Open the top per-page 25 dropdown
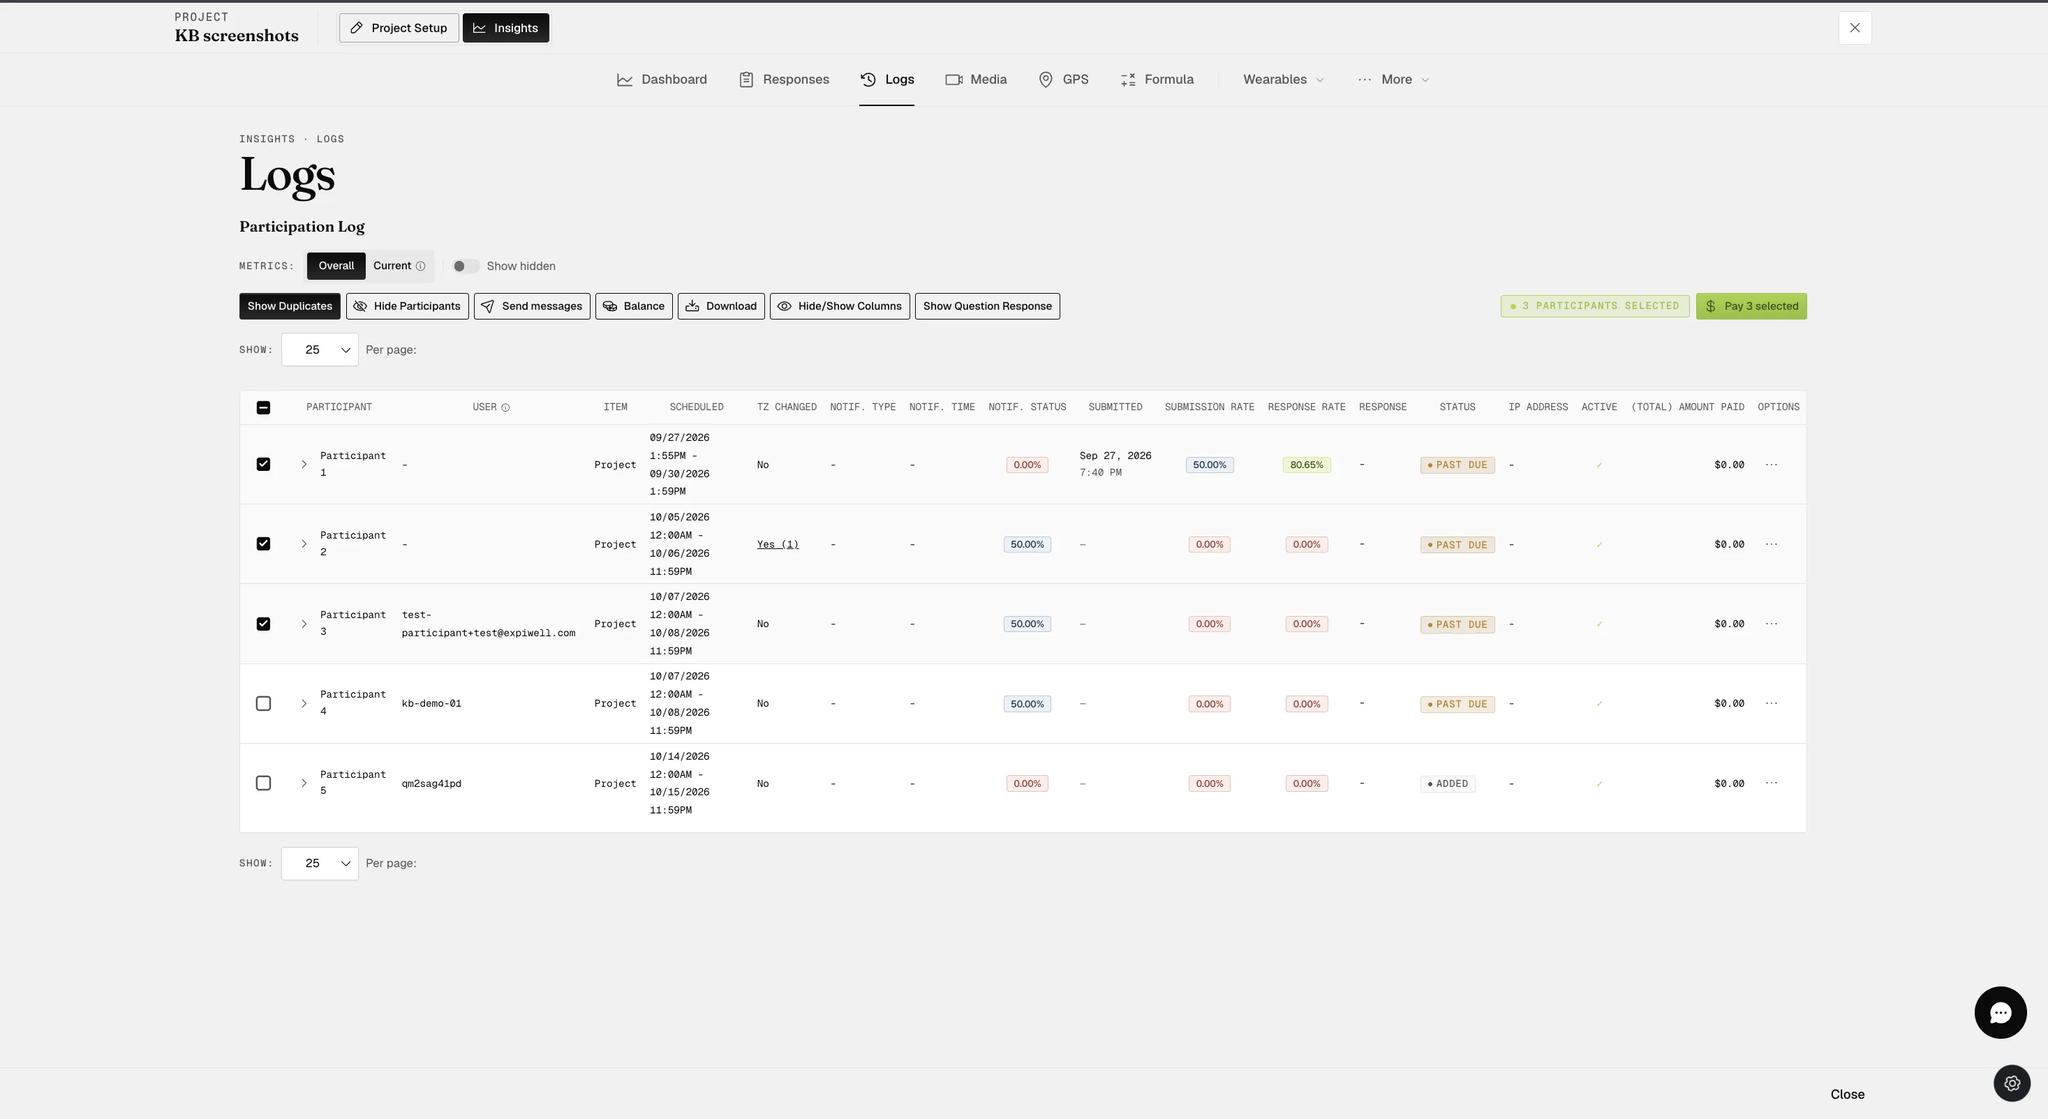Screen dimensions: 2048x1119 pos(320,350)
